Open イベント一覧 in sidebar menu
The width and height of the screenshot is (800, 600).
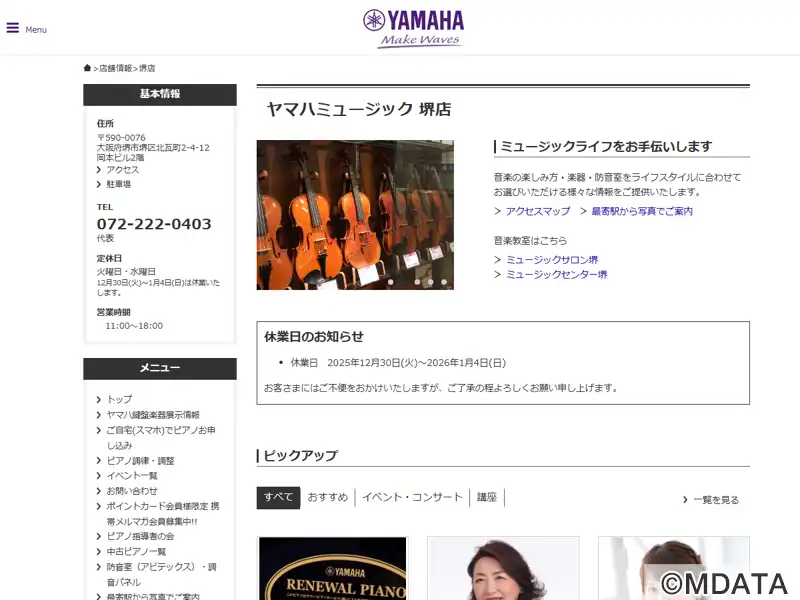[132, 476]
